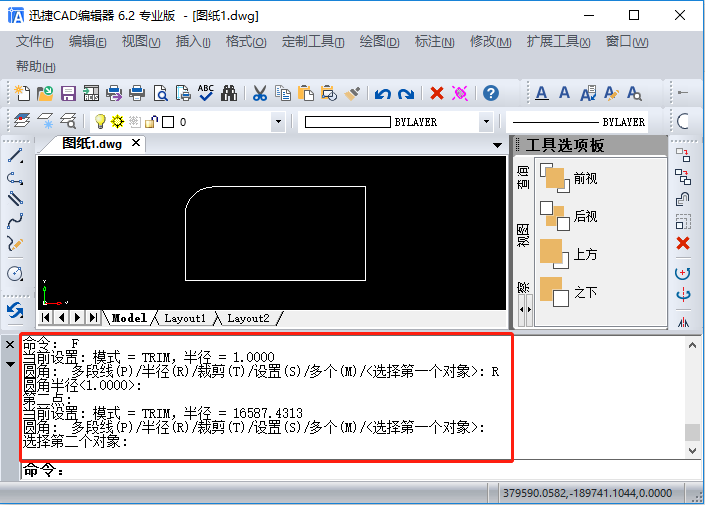Viewport: 705px width, 505px height.
Task: Click the Paste clipboard icon
Action: click(x=306, y=93)
